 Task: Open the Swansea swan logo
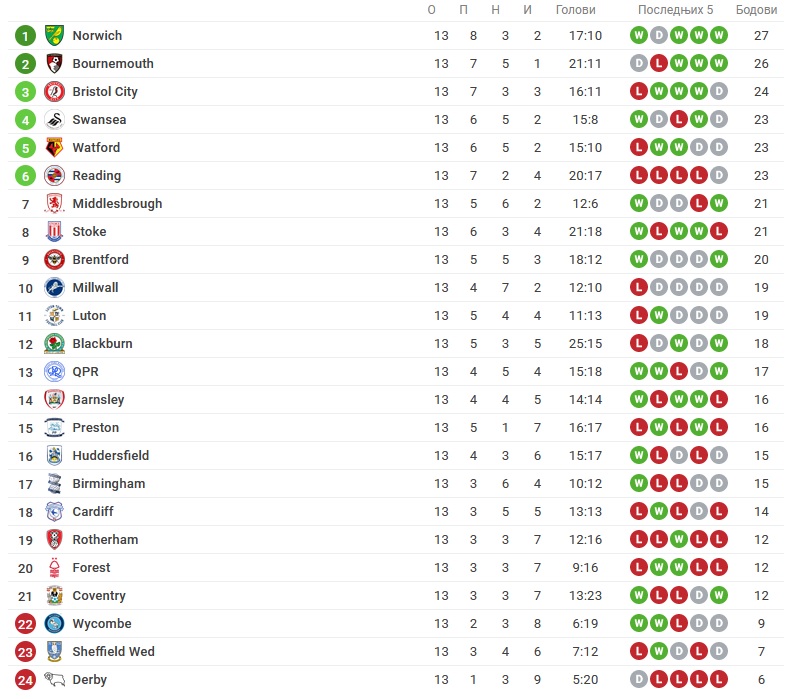[54, 120]
